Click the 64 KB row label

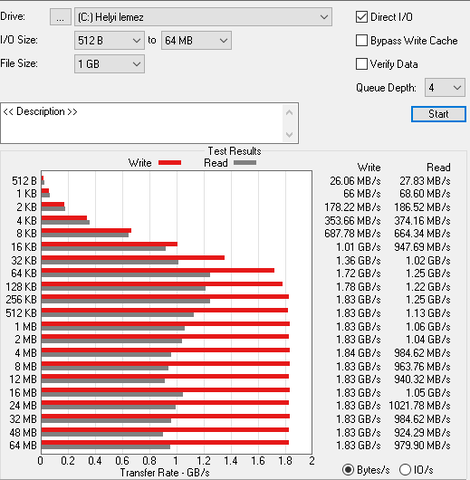click(x=24, y=273)
